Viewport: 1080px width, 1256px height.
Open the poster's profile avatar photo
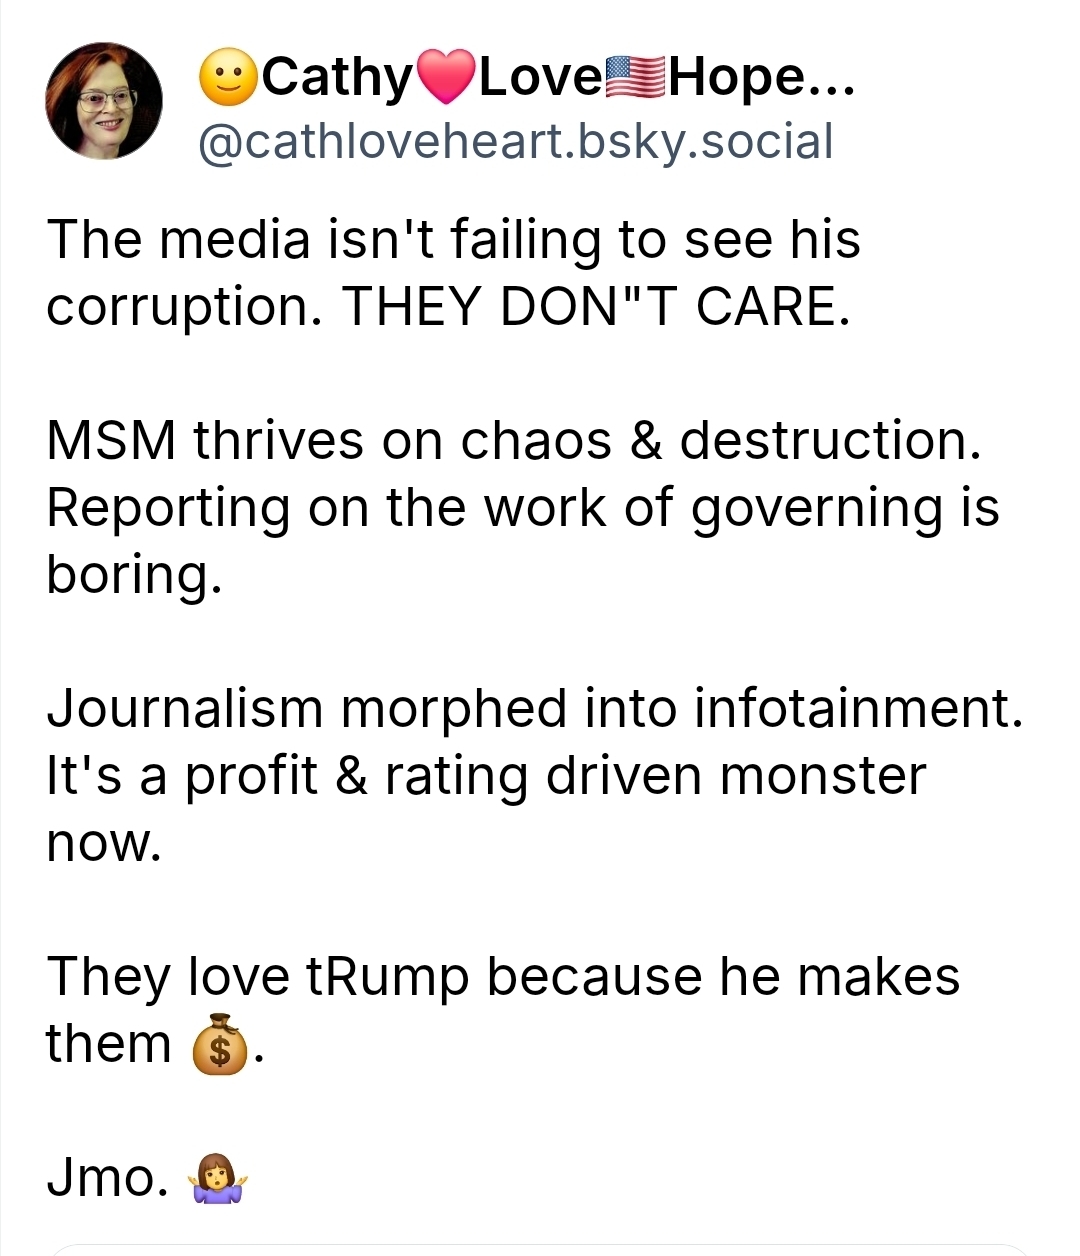coord(104,102)
